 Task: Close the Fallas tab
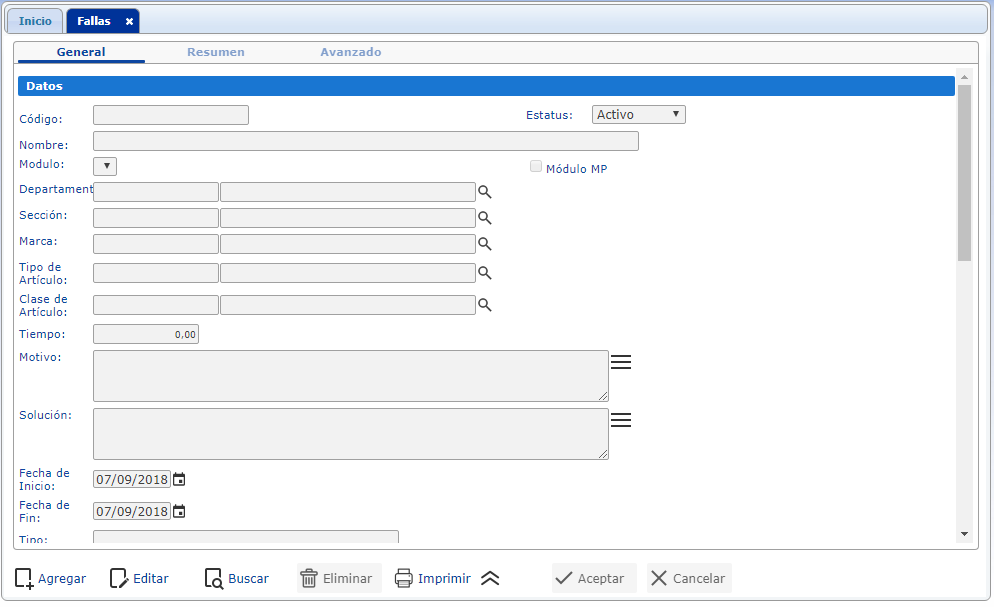[x=129, y=21]
